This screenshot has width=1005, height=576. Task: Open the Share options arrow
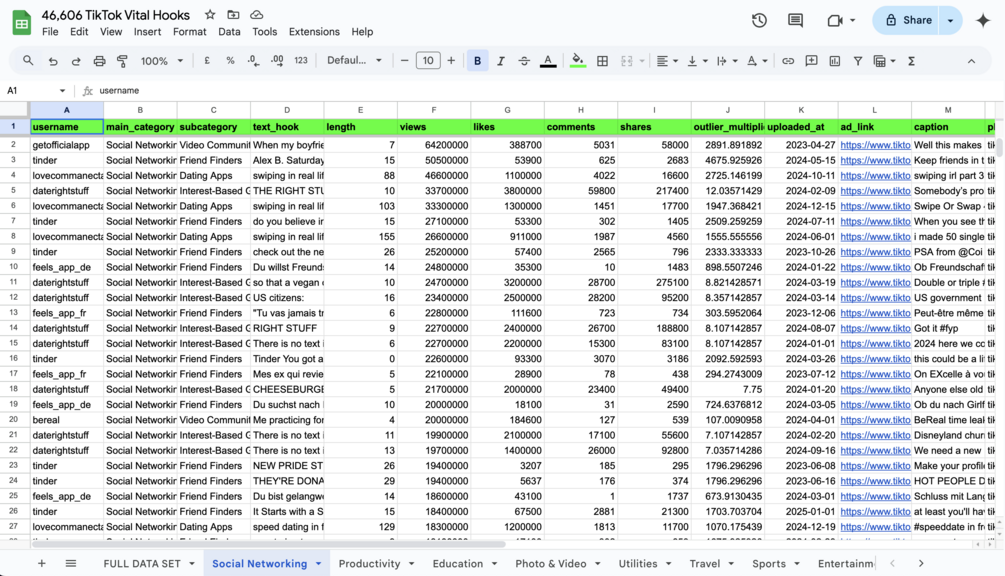tap(951, 21)
